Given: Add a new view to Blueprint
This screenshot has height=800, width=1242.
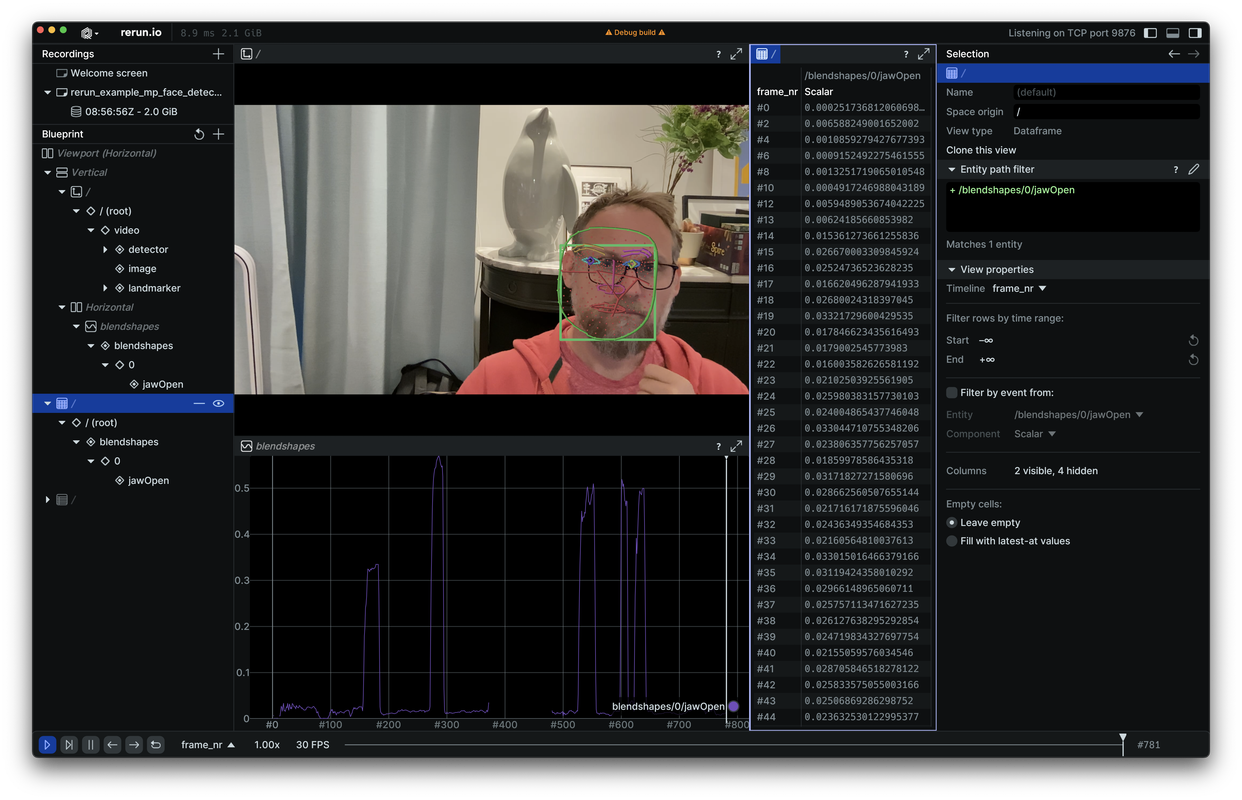Looking at the screenshot, I should (218, 134).
